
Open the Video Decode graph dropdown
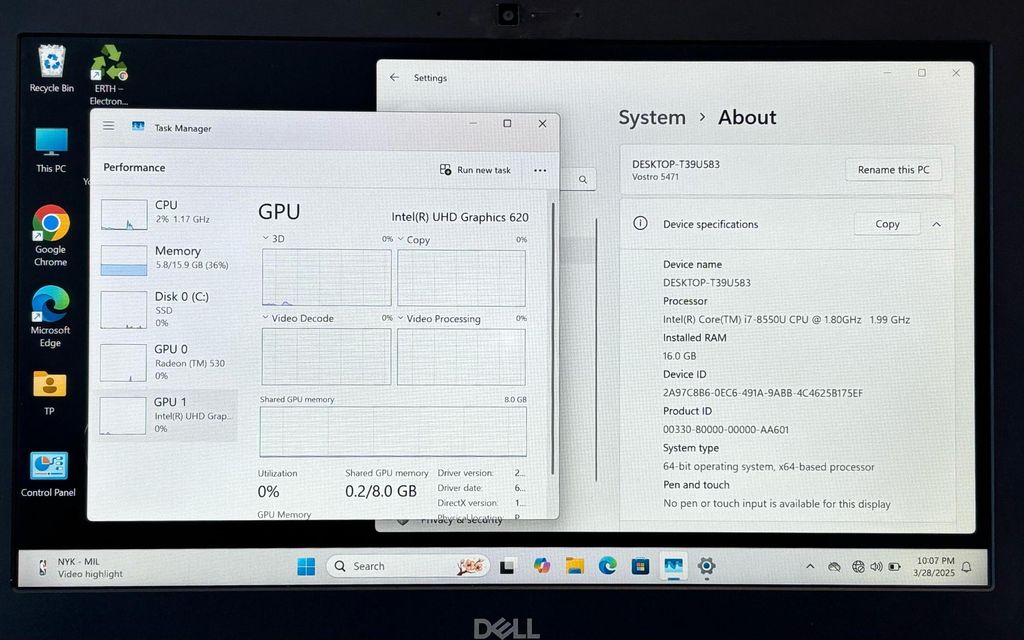tap(266, 318)
